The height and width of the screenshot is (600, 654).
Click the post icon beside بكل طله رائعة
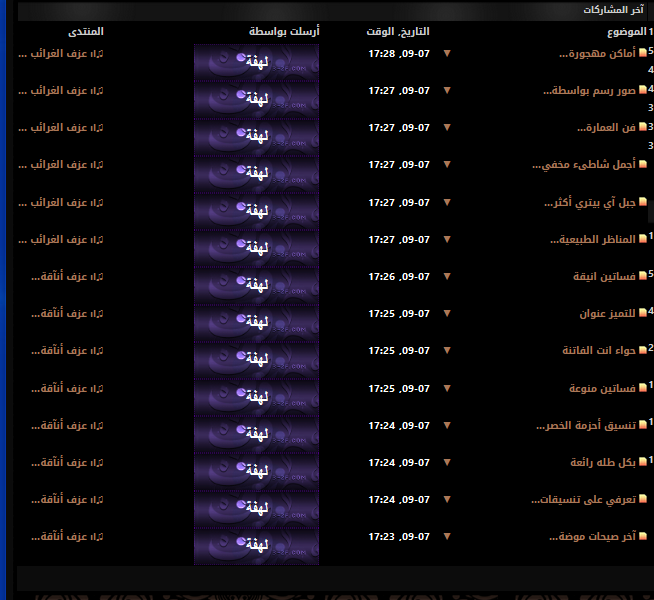(x=643, y=463)
